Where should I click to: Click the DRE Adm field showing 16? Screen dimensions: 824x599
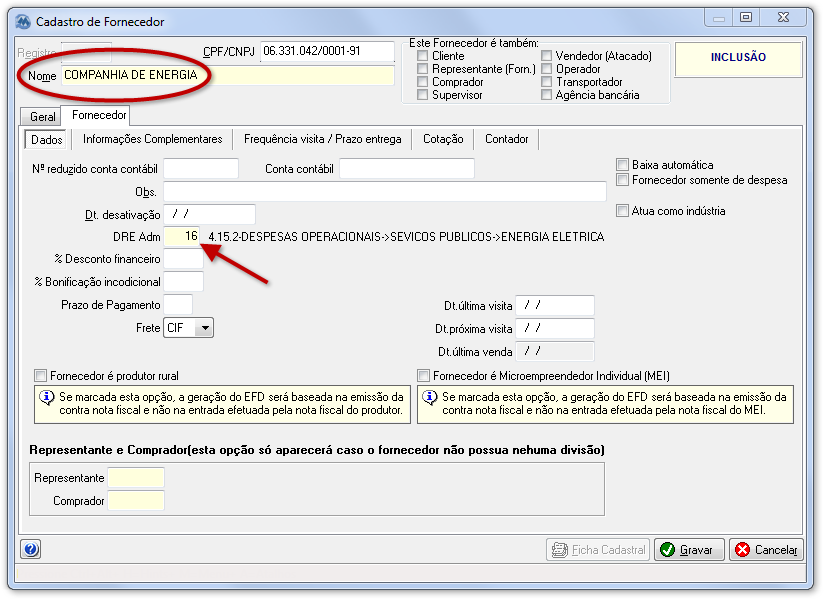[182, 236]
